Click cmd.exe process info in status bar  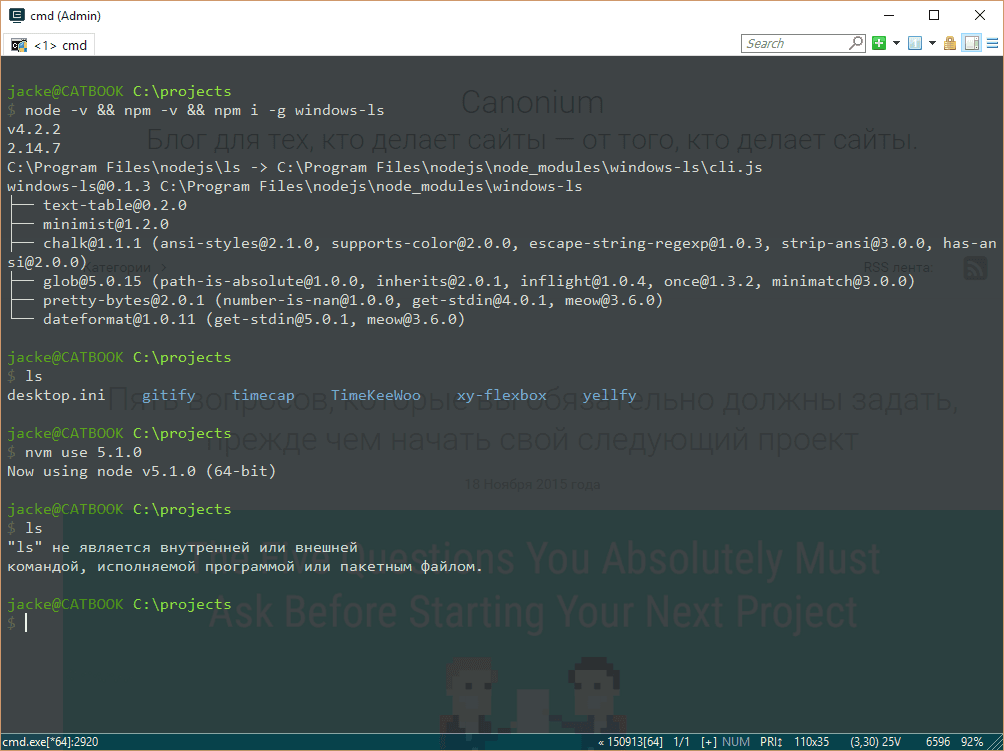coord(50,742)
